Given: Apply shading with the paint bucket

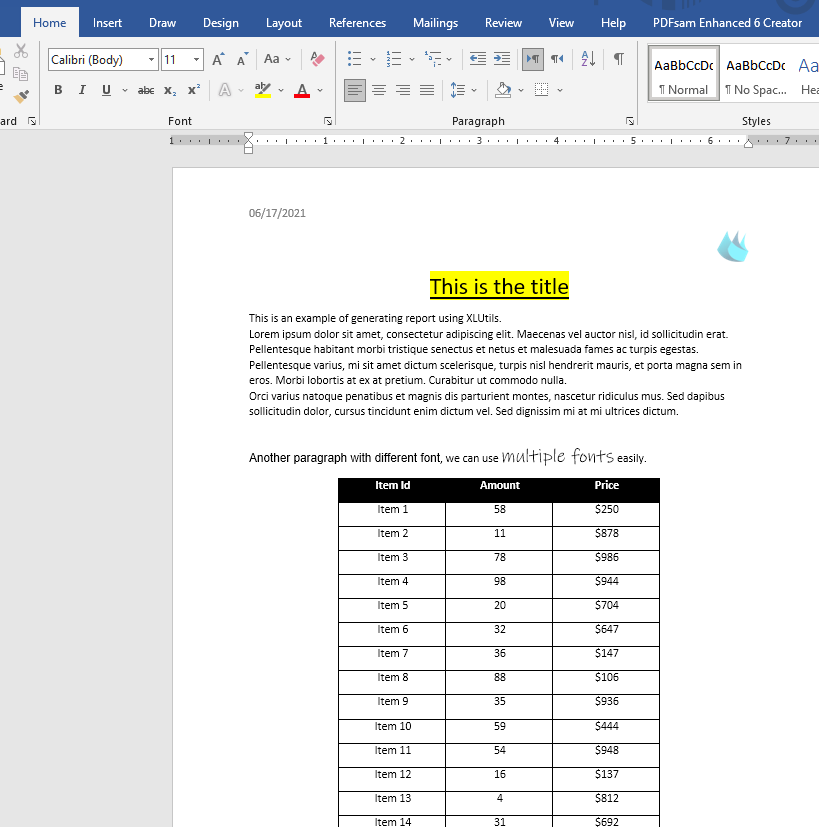Looking at the screenshot, I should click(503, 90).
